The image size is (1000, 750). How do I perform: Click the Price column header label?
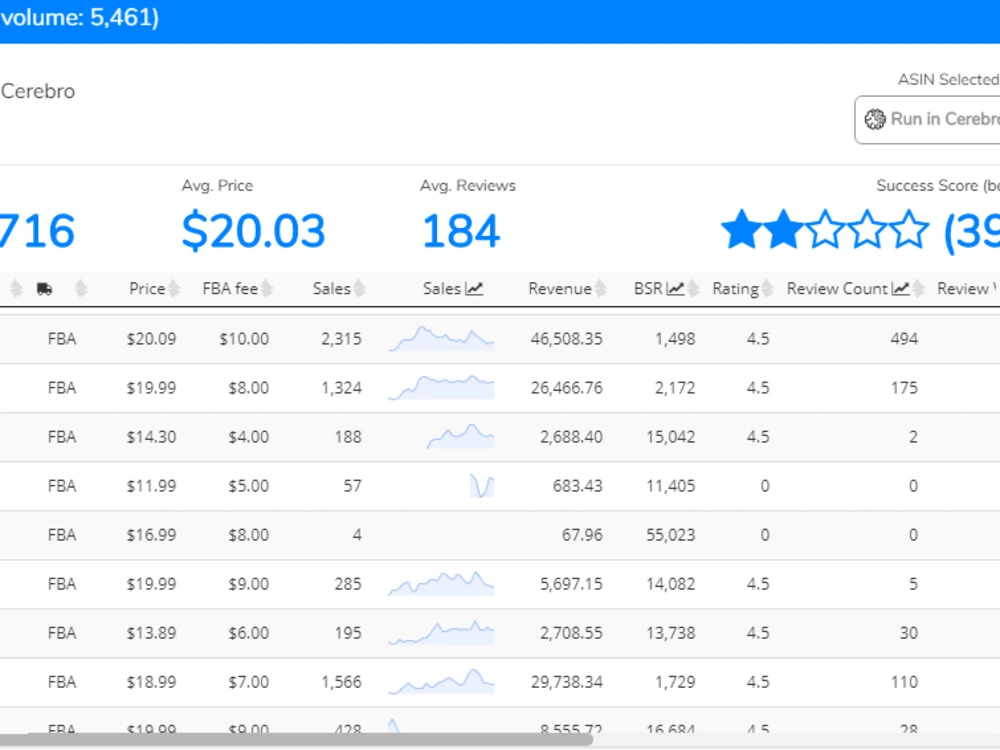coord(147,289)
